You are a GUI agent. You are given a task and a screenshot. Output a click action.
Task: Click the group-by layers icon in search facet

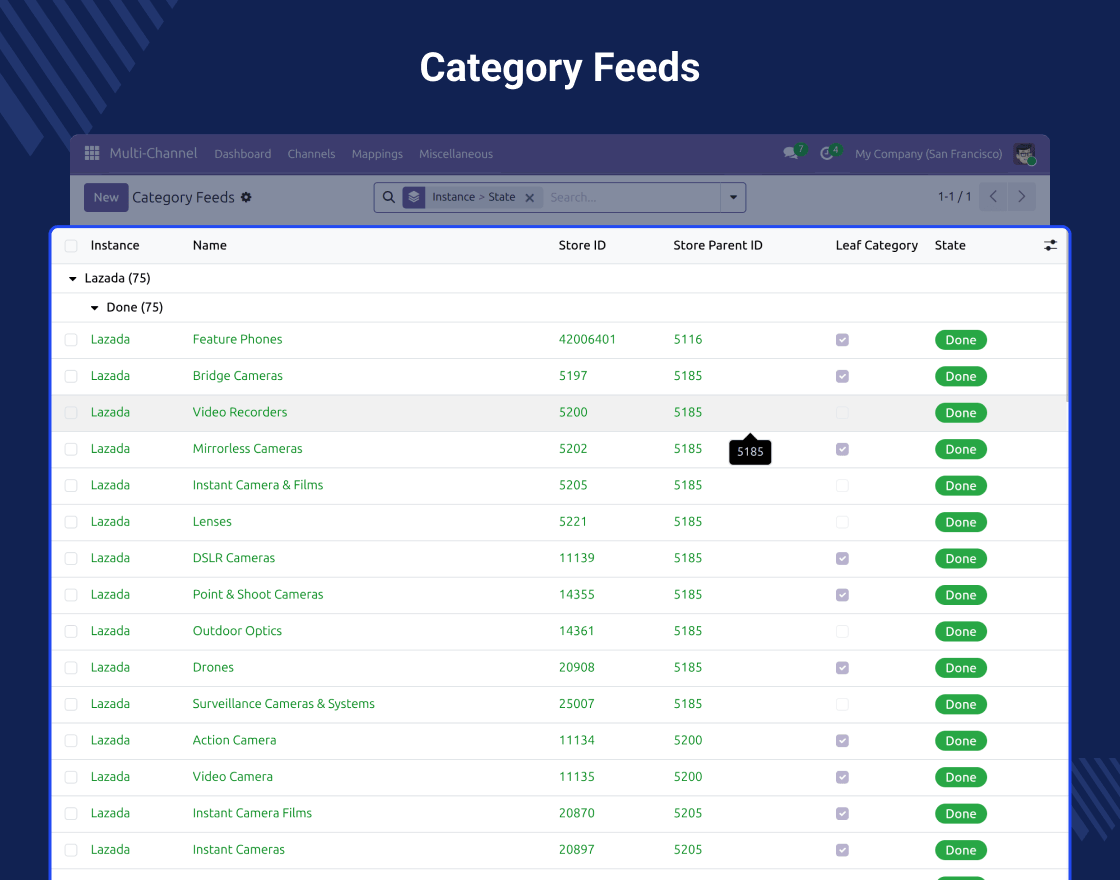pyautogui.click(x=414, y=197)
